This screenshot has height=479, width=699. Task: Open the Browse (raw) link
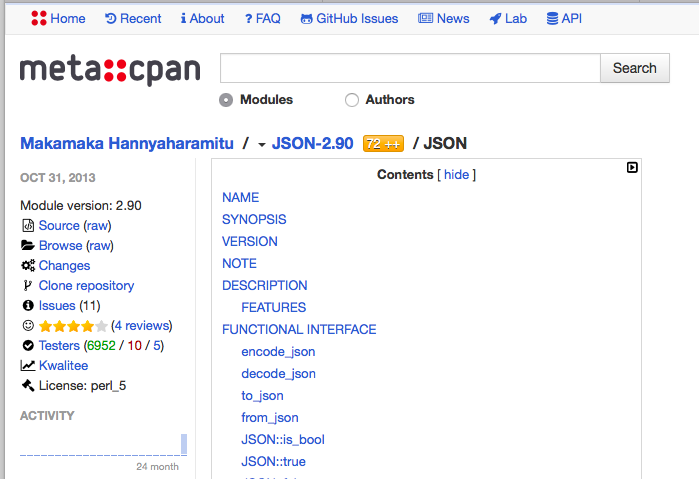click(x=100, y=245)
